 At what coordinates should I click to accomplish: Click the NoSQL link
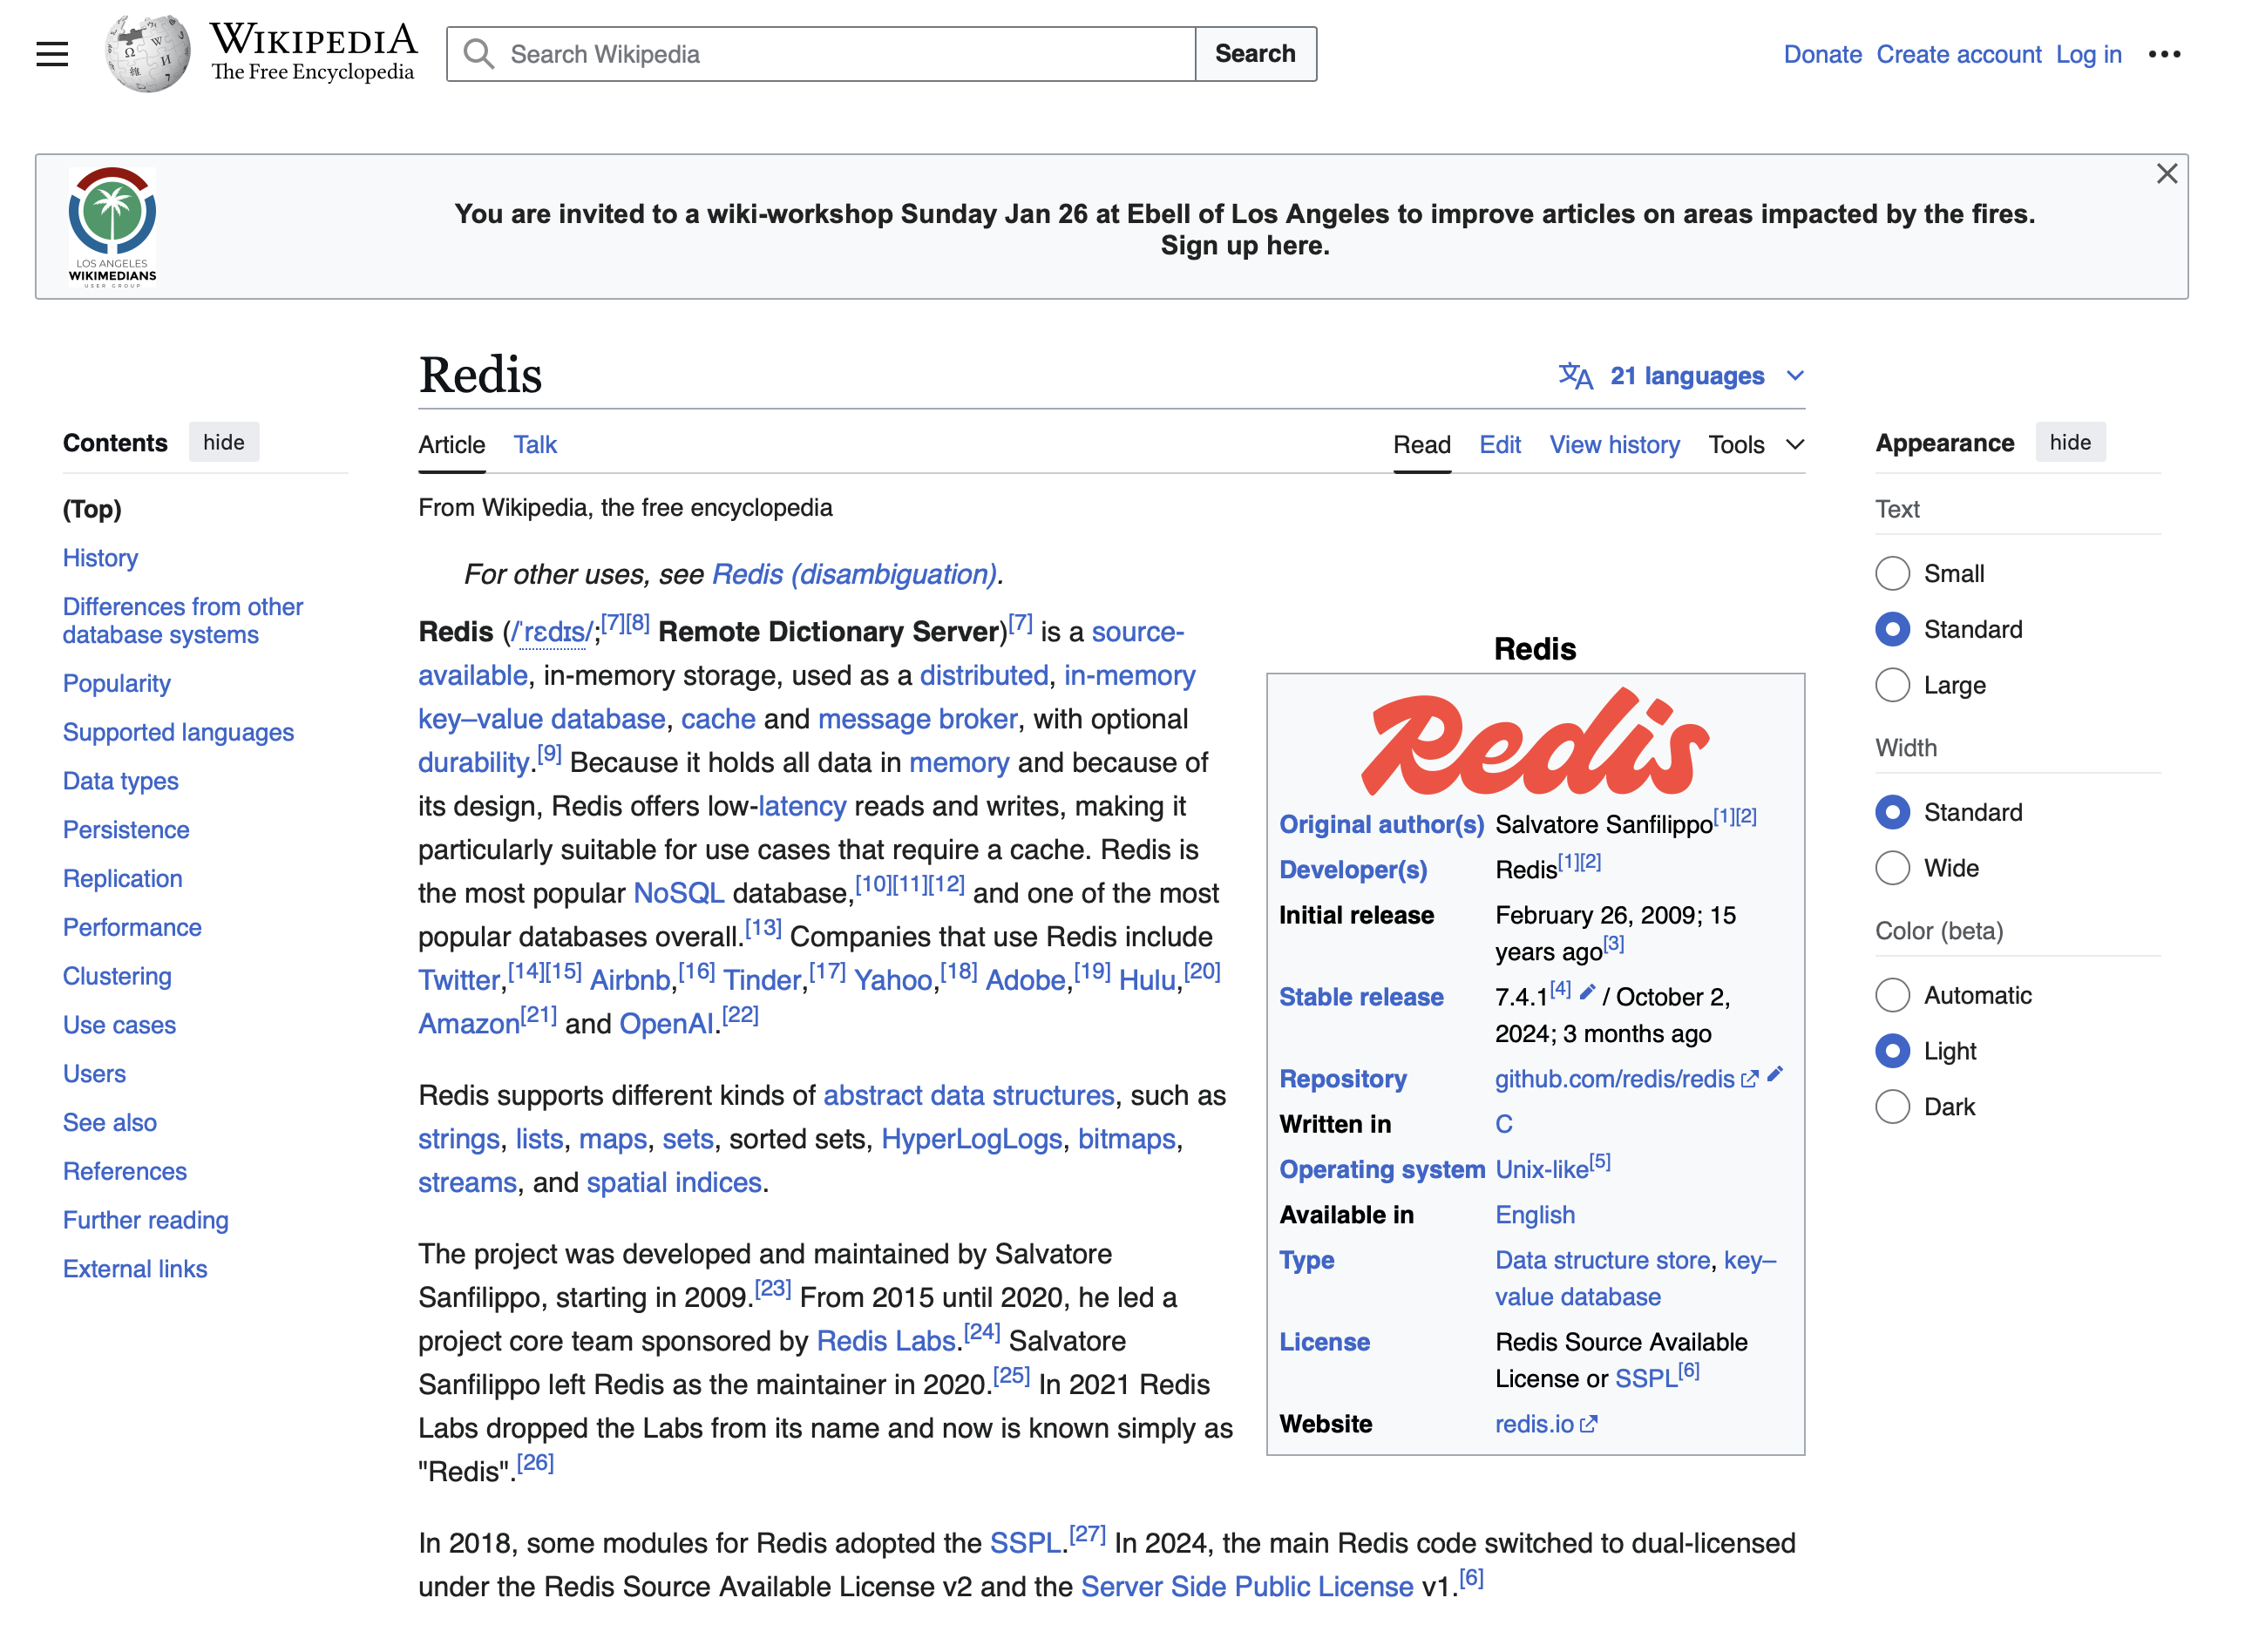pyautogui.click(x=678, y=894)
